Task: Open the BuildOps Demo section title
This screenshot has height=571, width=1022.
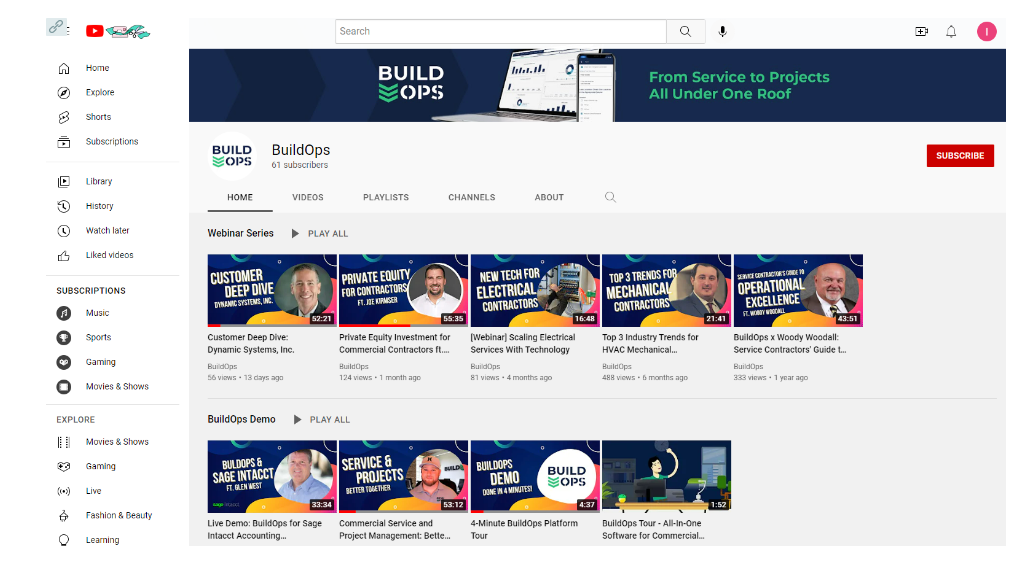Action: [x=241, y=419]
